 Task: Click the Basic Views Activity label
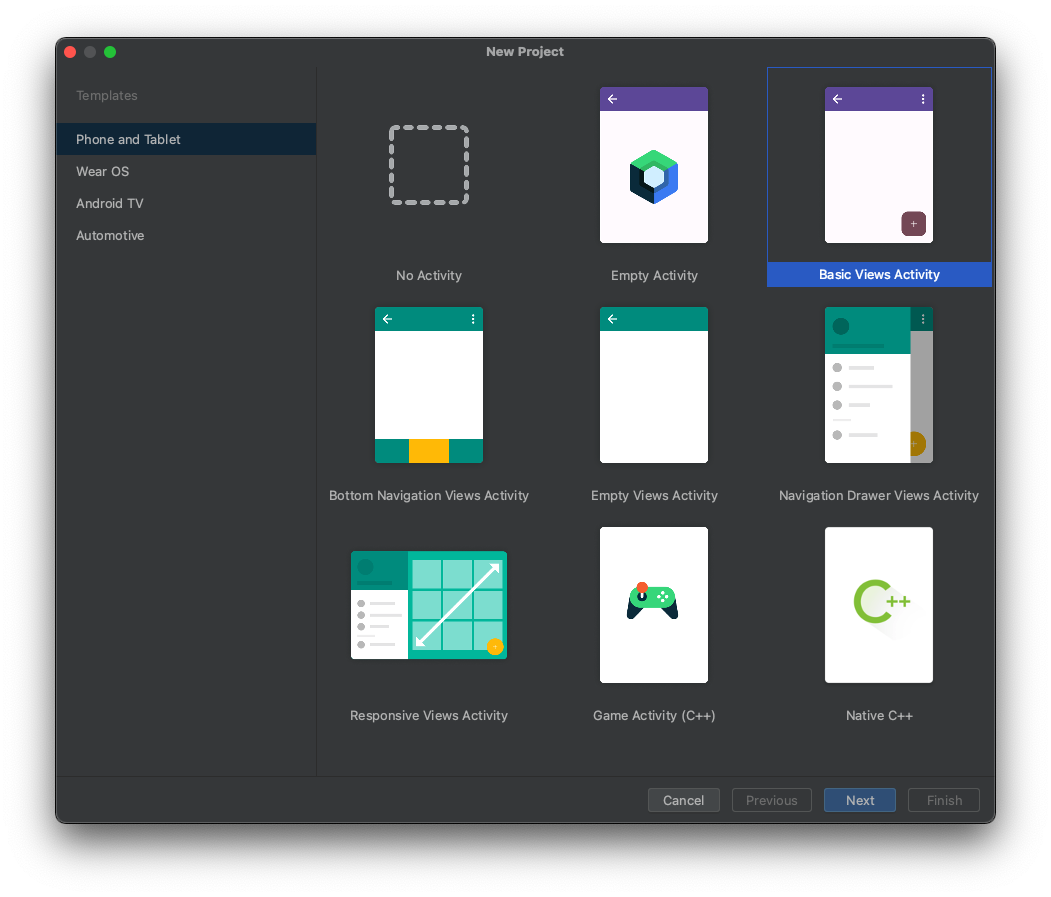[879, 274]
